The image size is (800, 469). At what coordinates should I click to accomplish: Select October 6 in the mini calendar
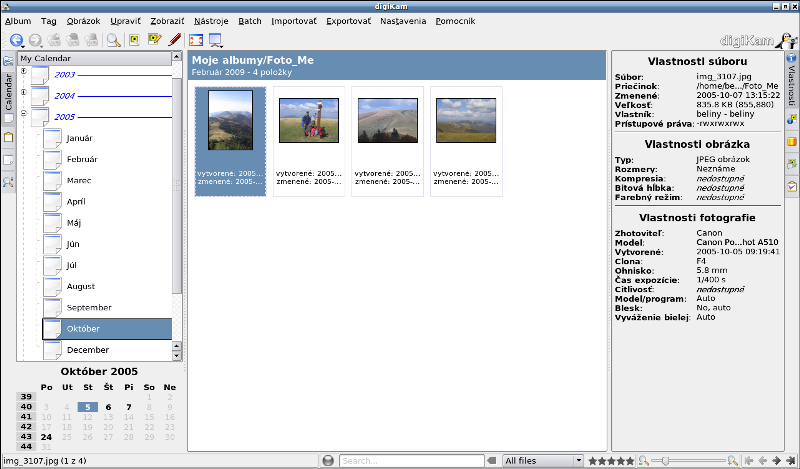pyautogui.click(x=108, y=407)
